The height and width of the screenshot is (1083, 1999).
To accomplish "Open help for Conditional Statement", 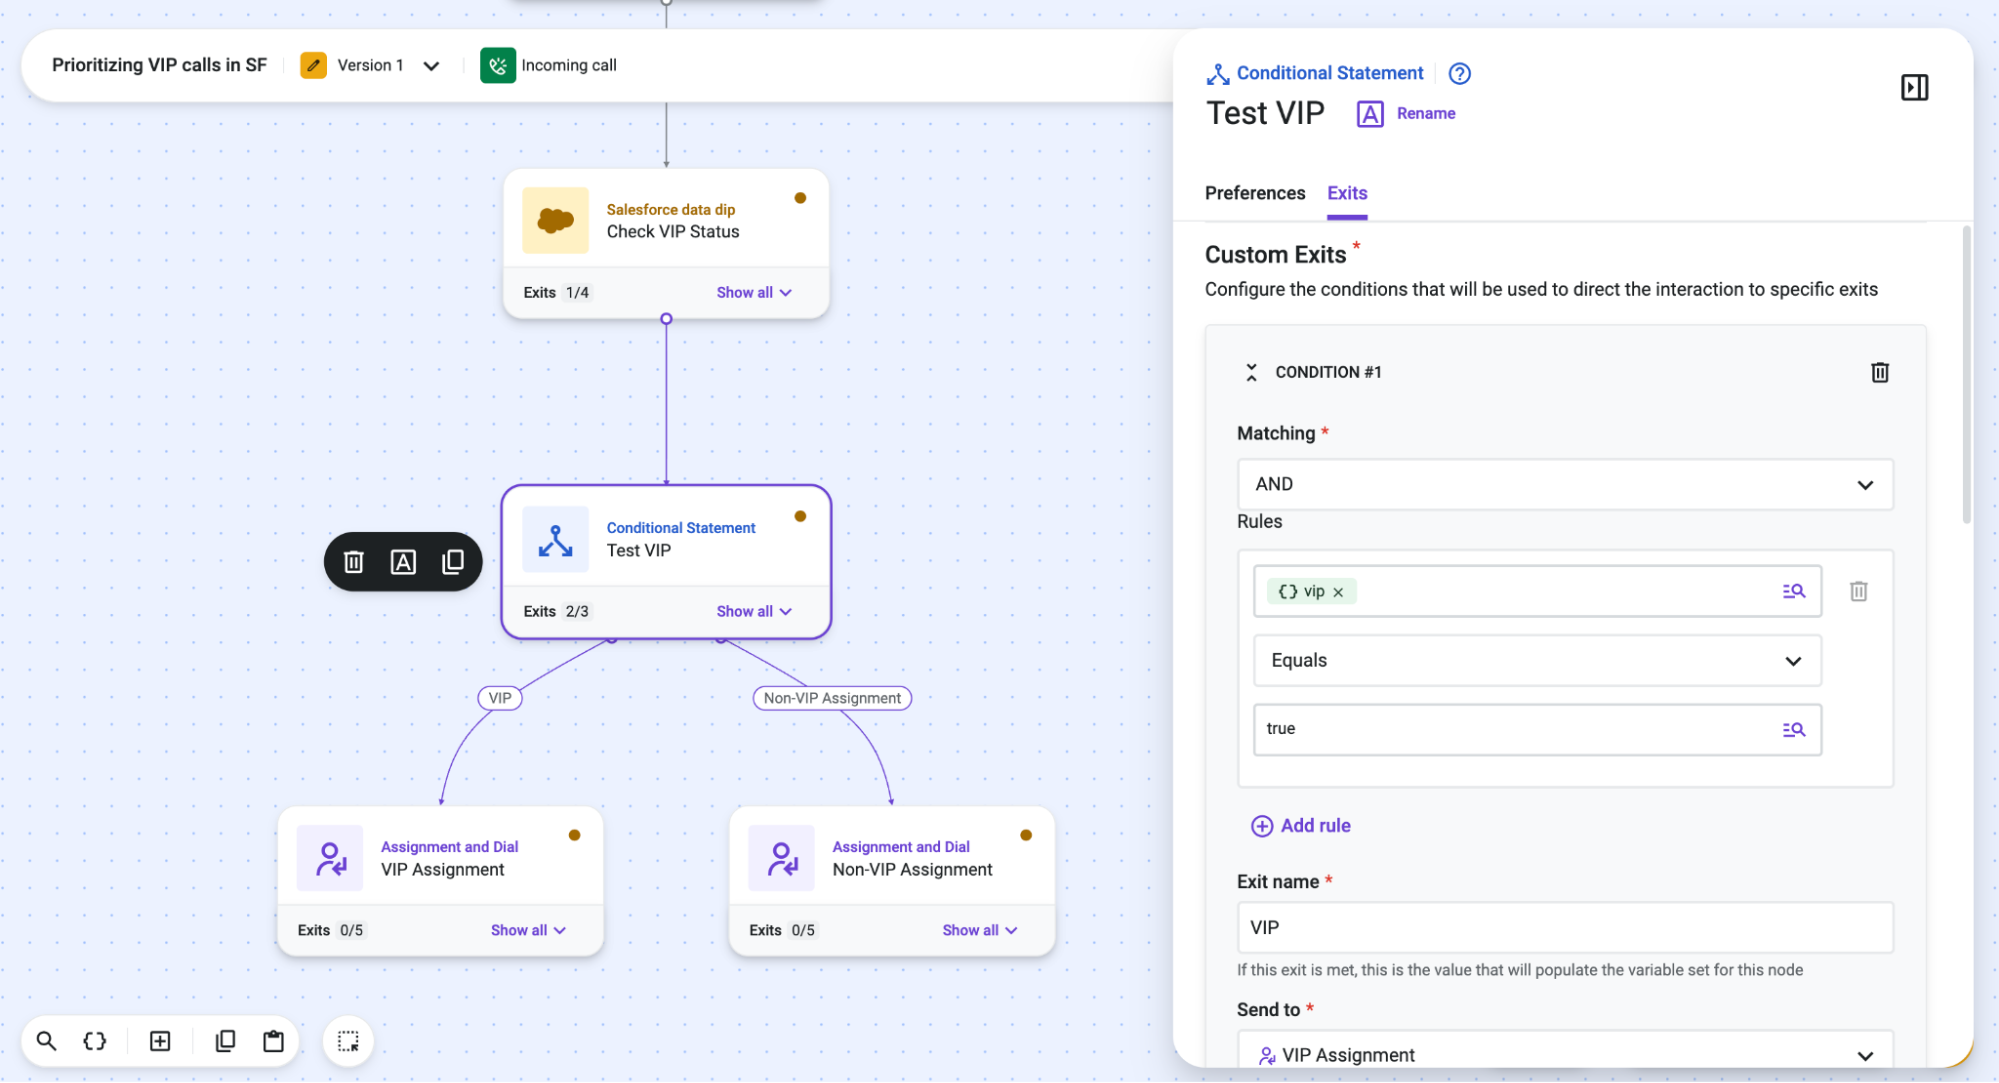I will [1459, 73].
